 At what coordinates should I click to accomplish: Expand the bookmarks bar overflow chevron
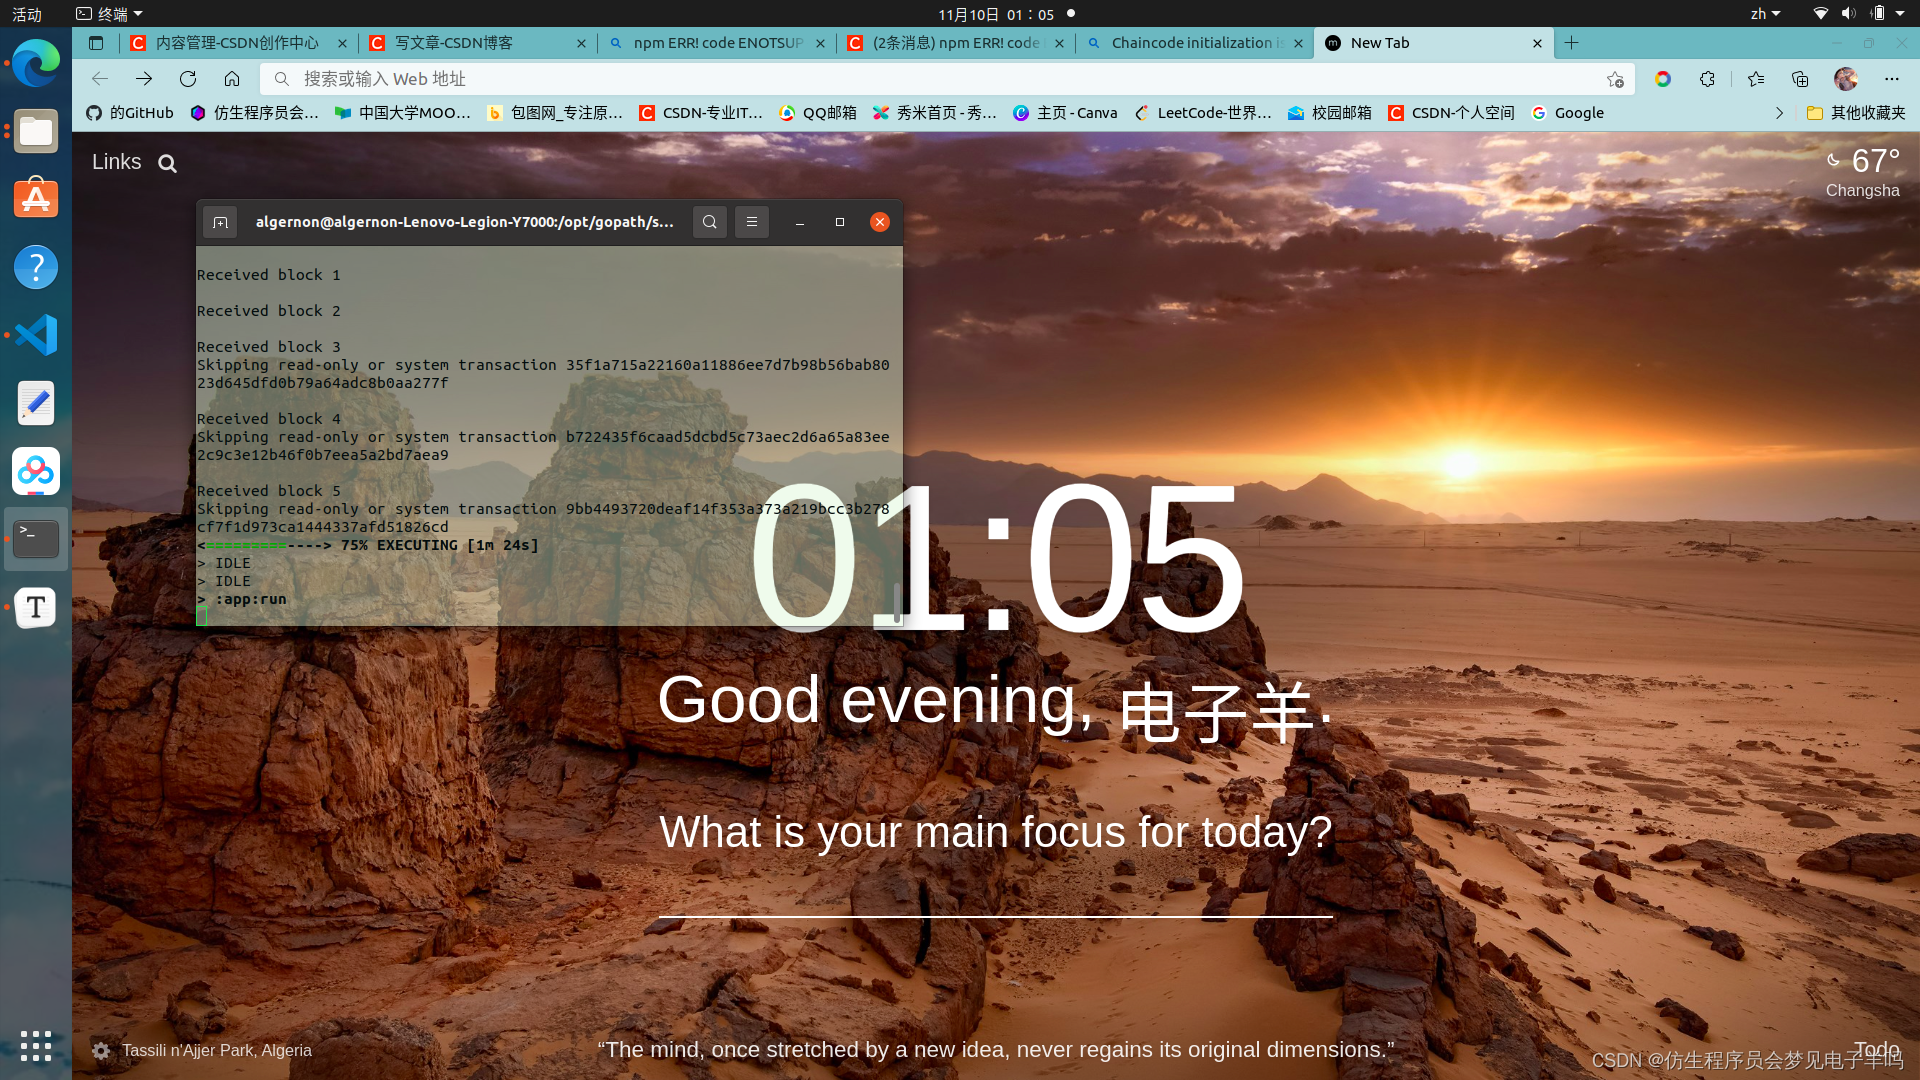[1779, 113]
